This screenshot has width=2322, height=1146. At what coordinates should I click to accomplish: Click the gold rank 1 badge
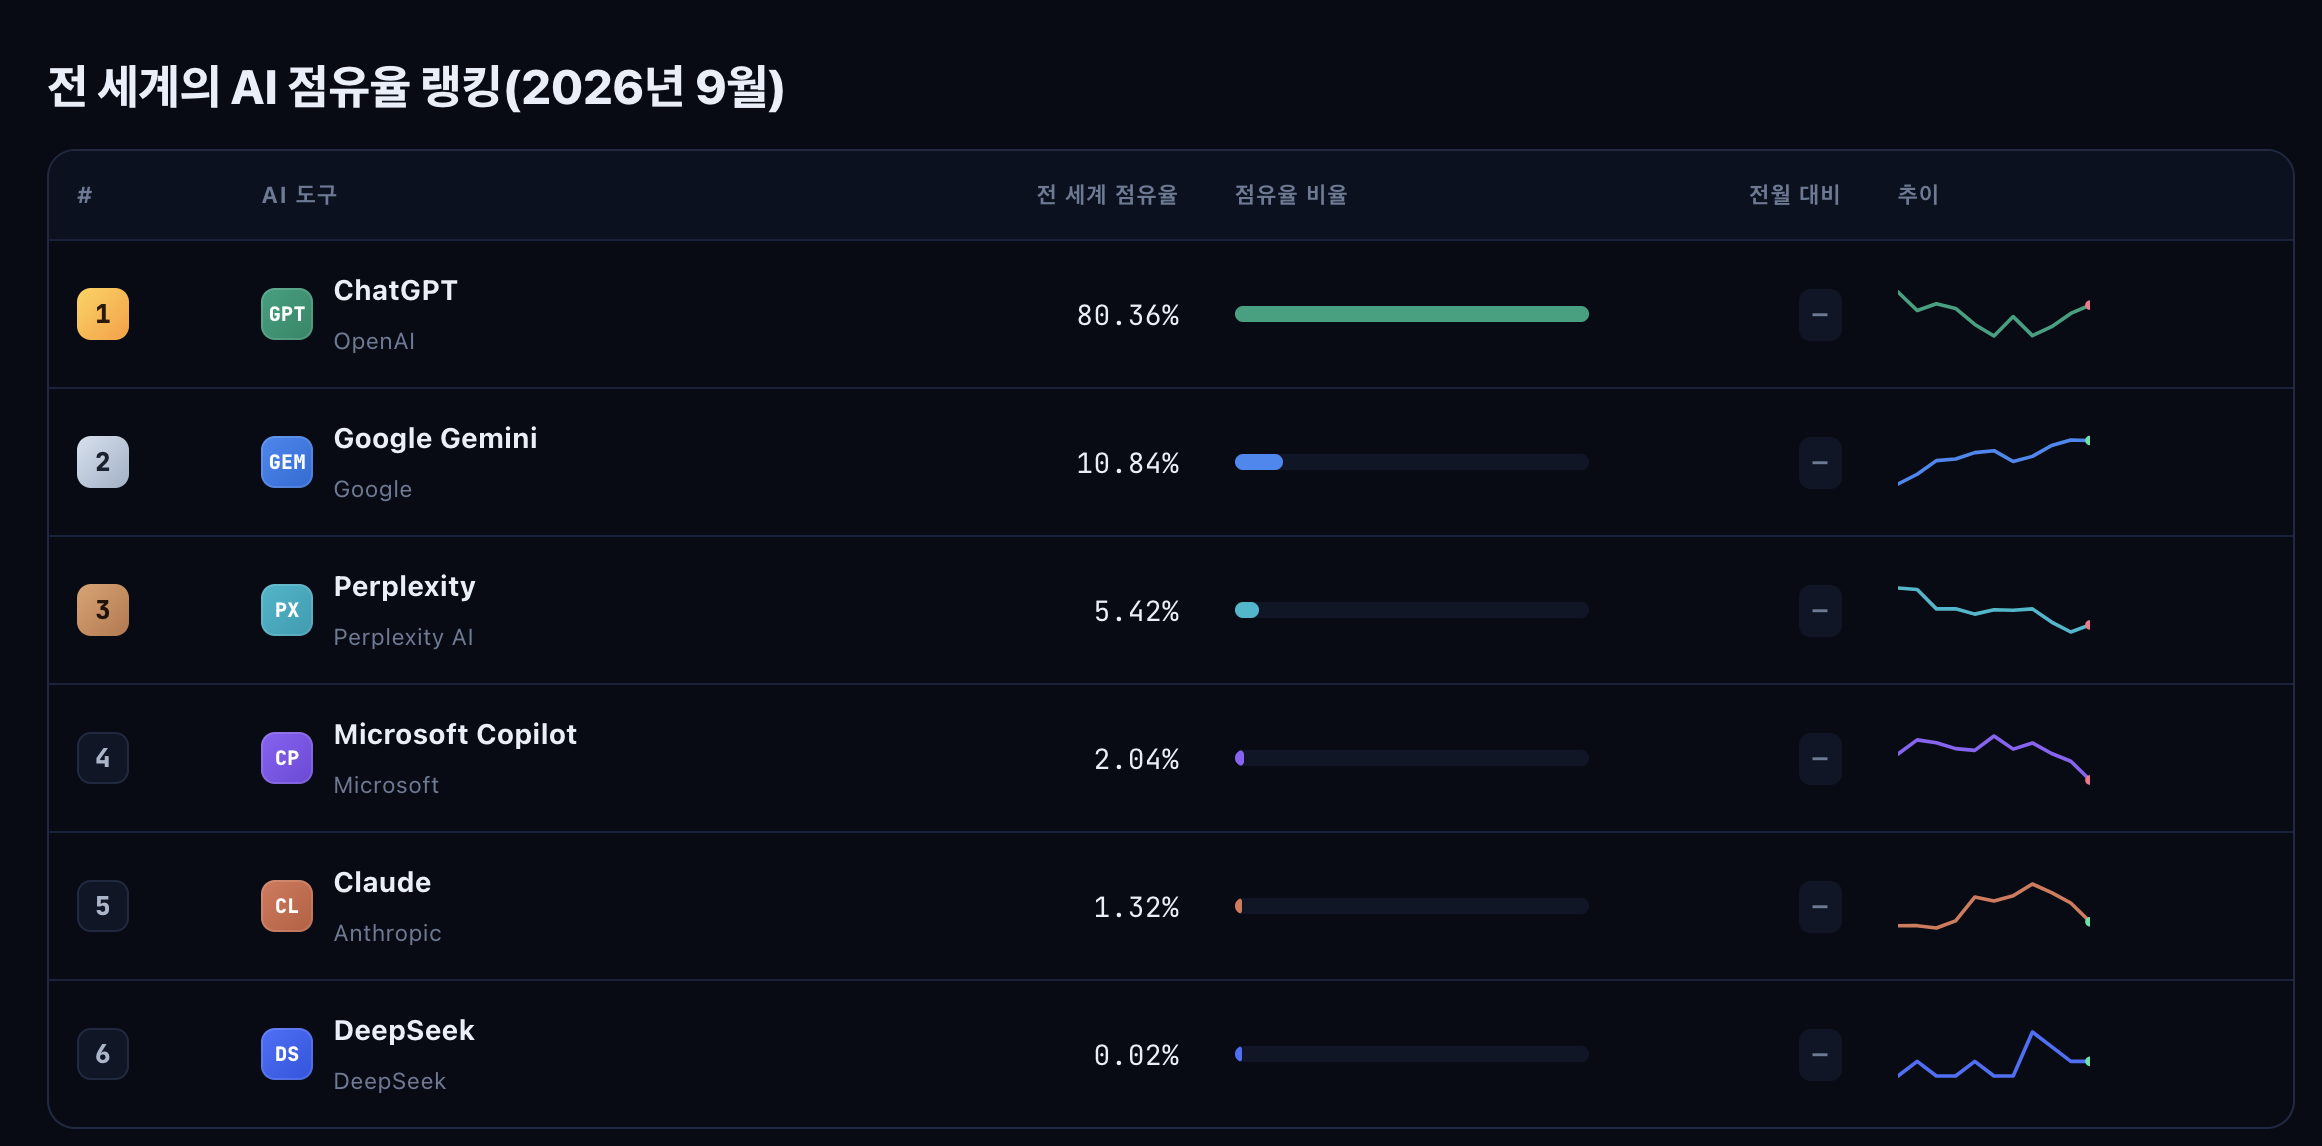click(103, 314)
